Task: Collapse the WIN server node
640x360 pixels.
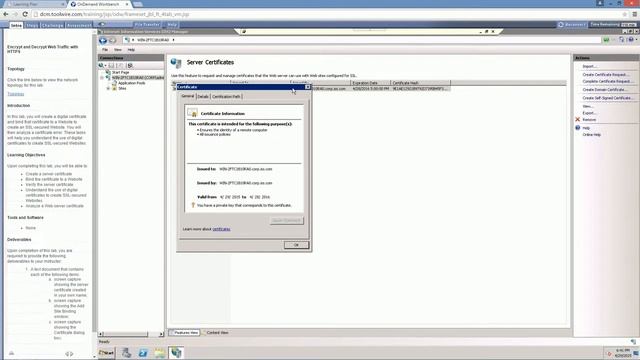Action: pos(102,78)
